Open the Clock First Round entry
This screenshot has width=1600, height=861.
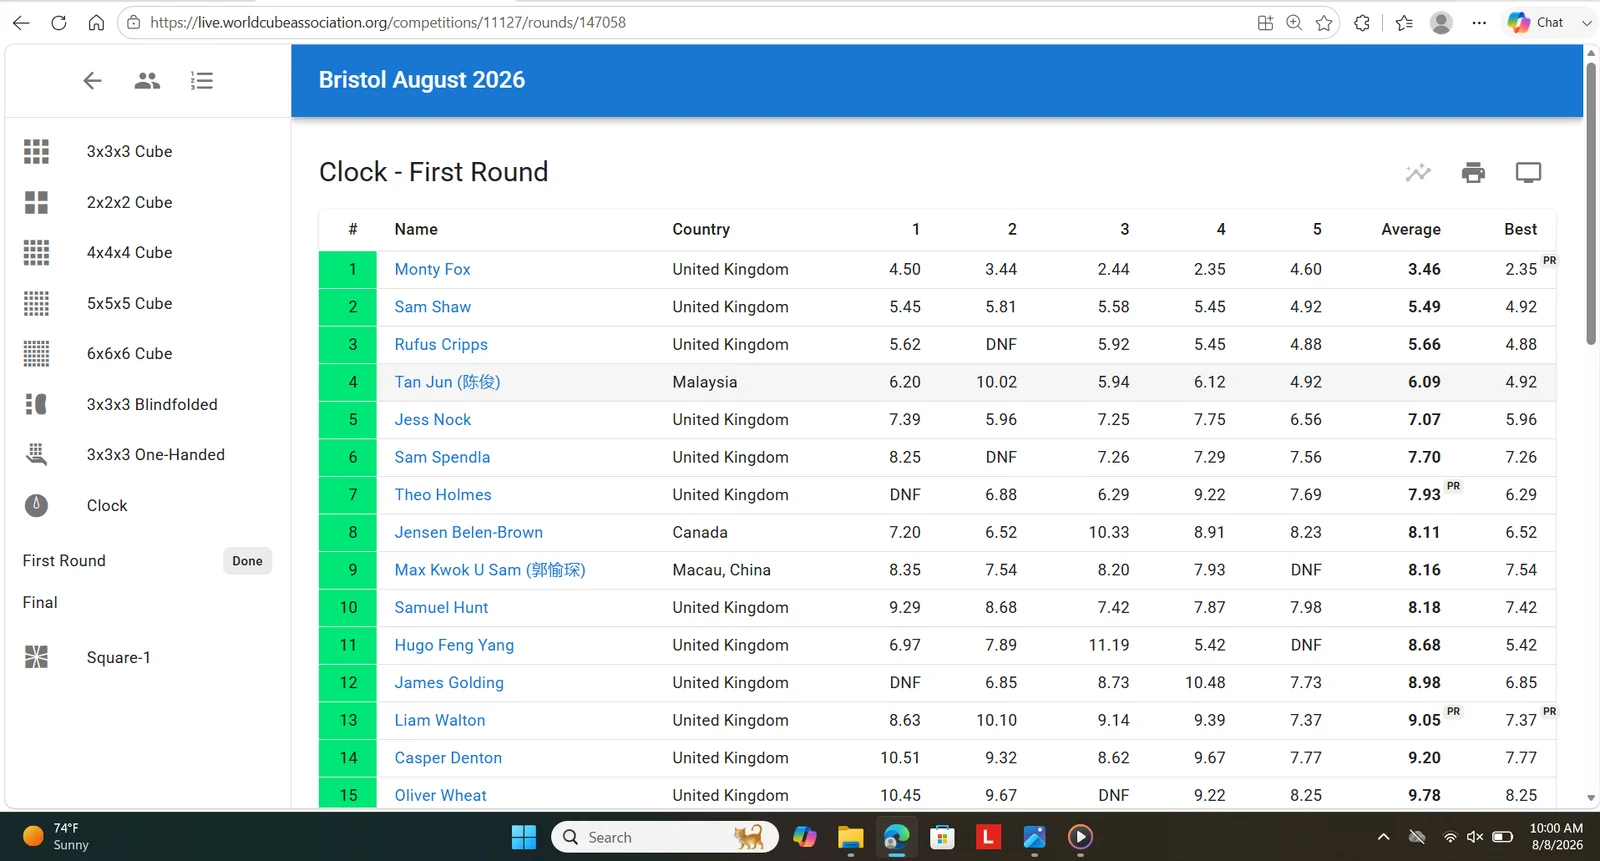[148, 561]
